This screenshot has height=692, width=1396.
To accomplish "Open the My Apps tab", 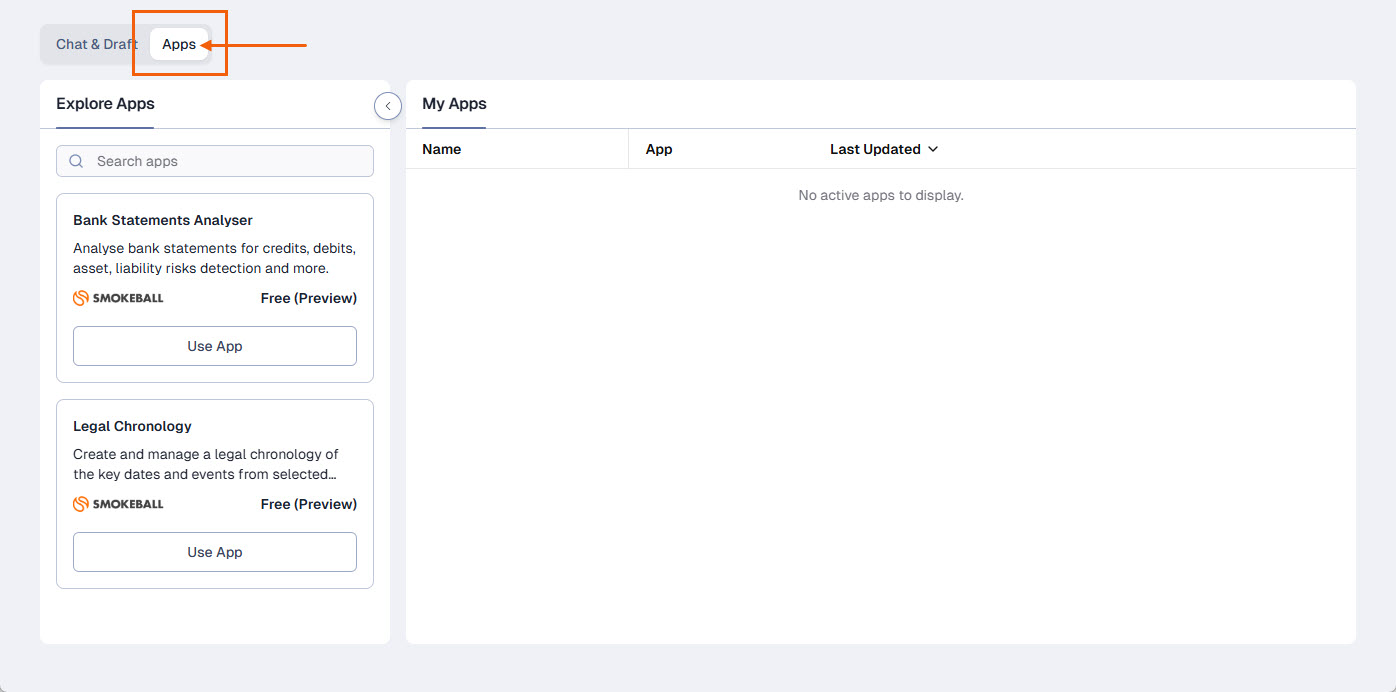I will coord(454,104).
